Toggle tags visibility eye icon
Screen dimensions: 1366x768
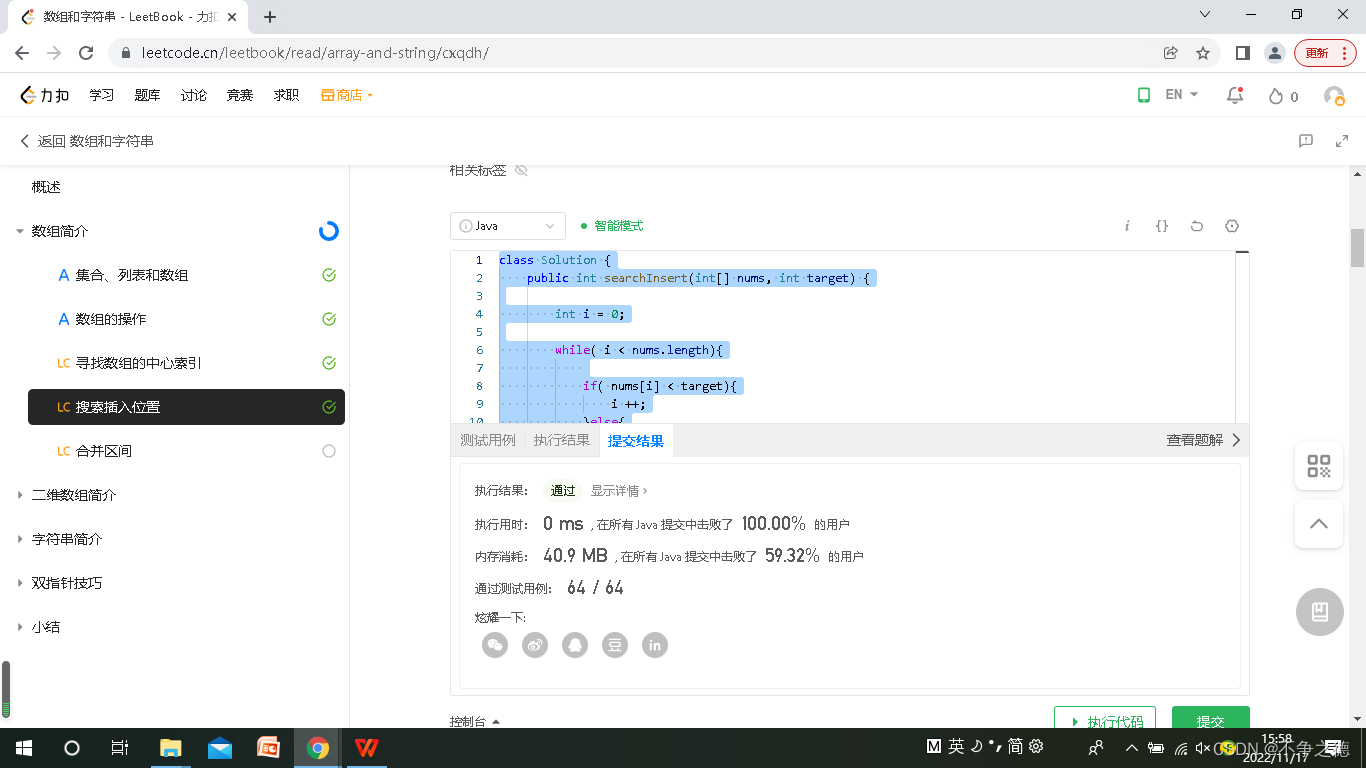tap(521, 171)
